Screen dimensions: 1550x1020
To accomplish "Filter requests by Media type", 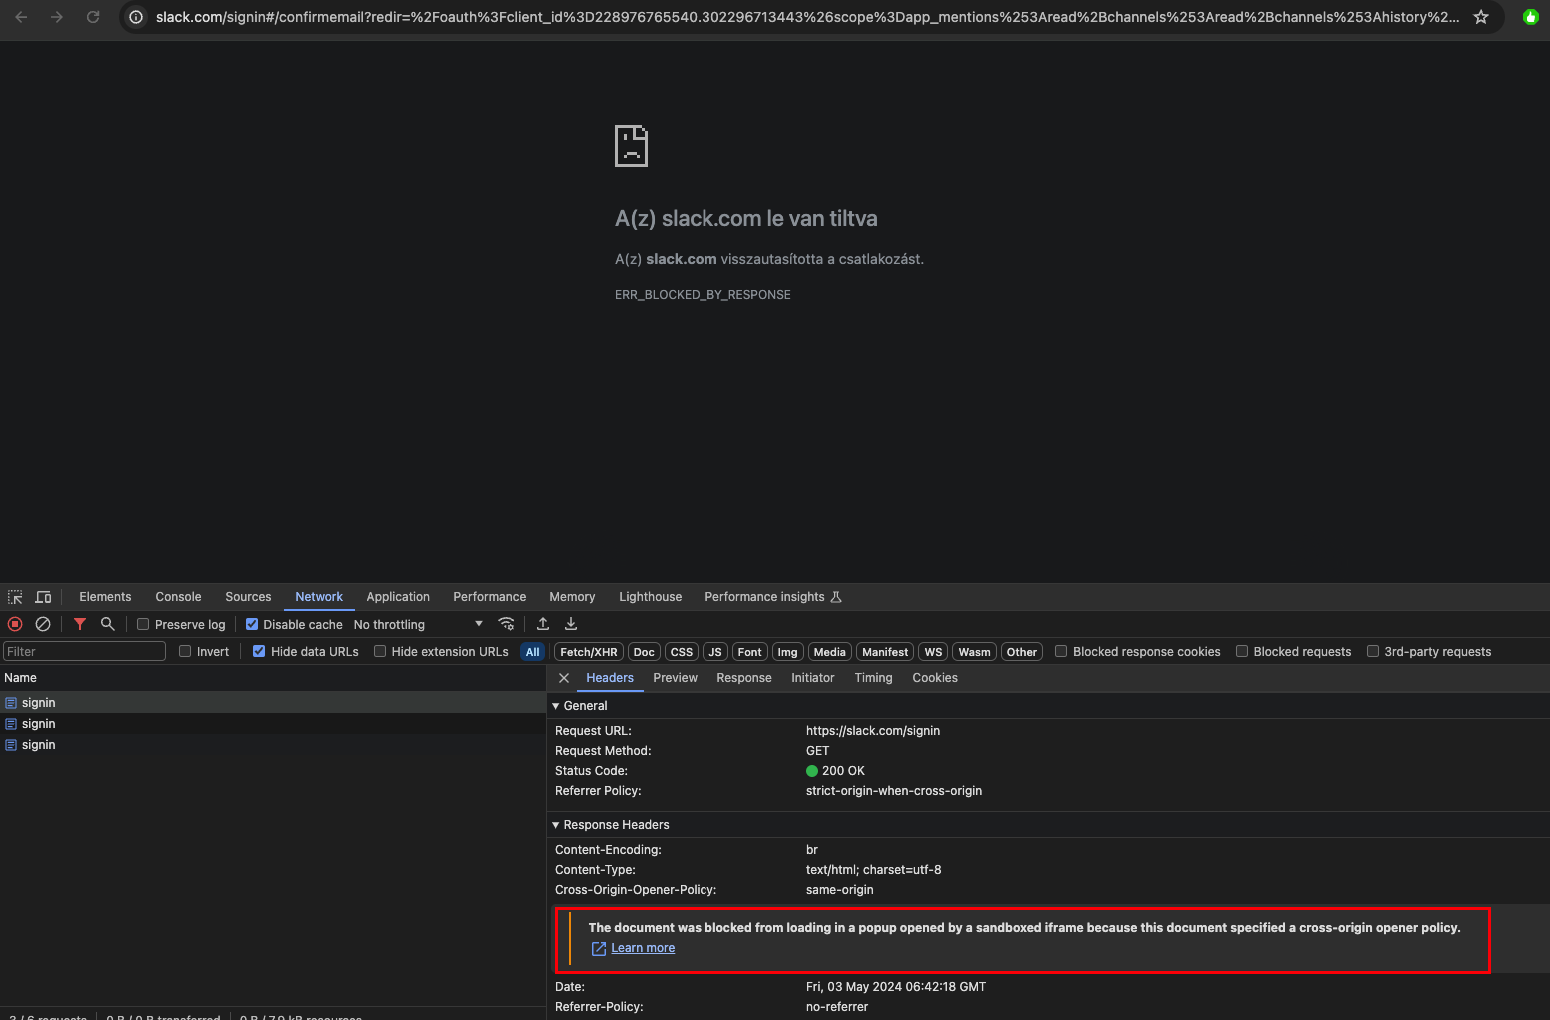I will (830, 652).
